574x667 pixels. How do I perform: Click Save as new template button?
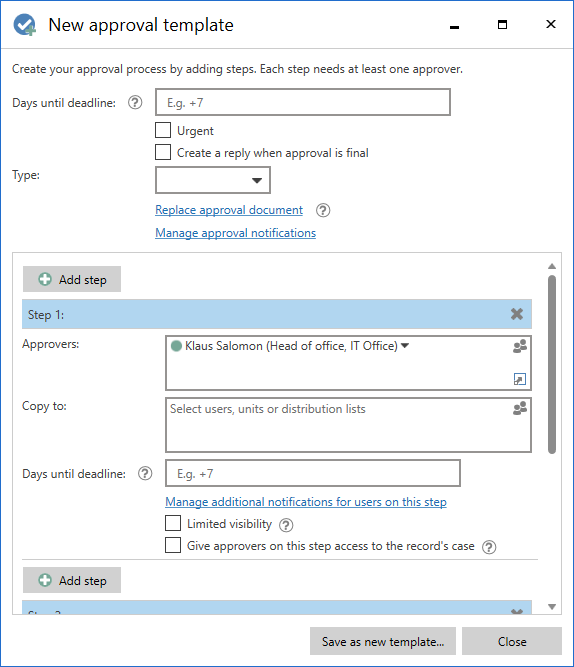(383, 641)
